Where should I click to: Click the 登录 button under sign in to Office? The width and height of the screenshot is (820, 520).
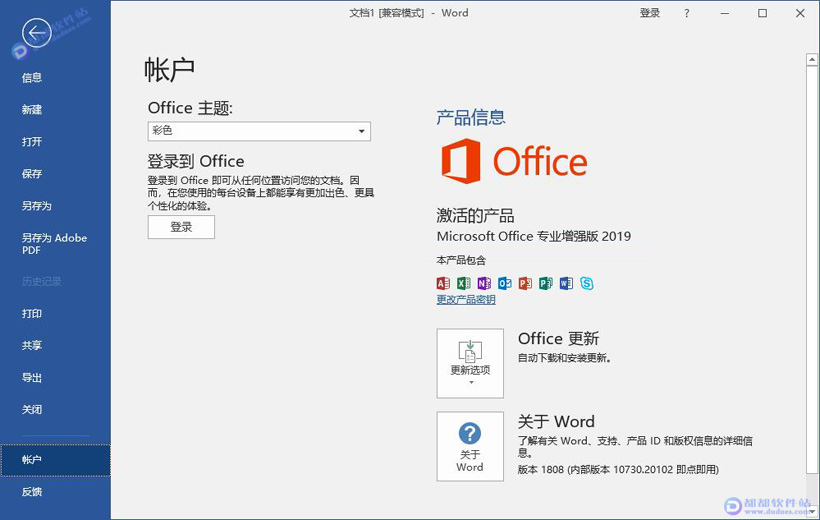tap(181, 227)
